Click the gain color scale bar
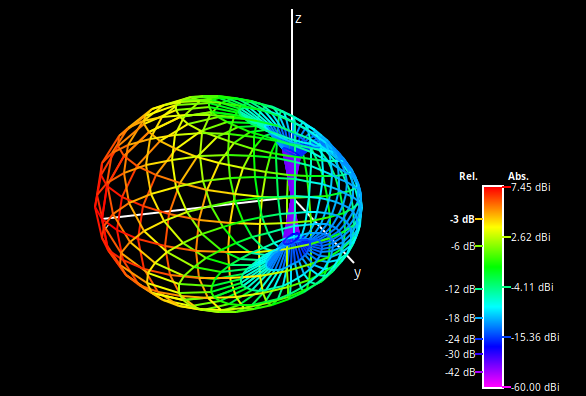 coord(493,287)
